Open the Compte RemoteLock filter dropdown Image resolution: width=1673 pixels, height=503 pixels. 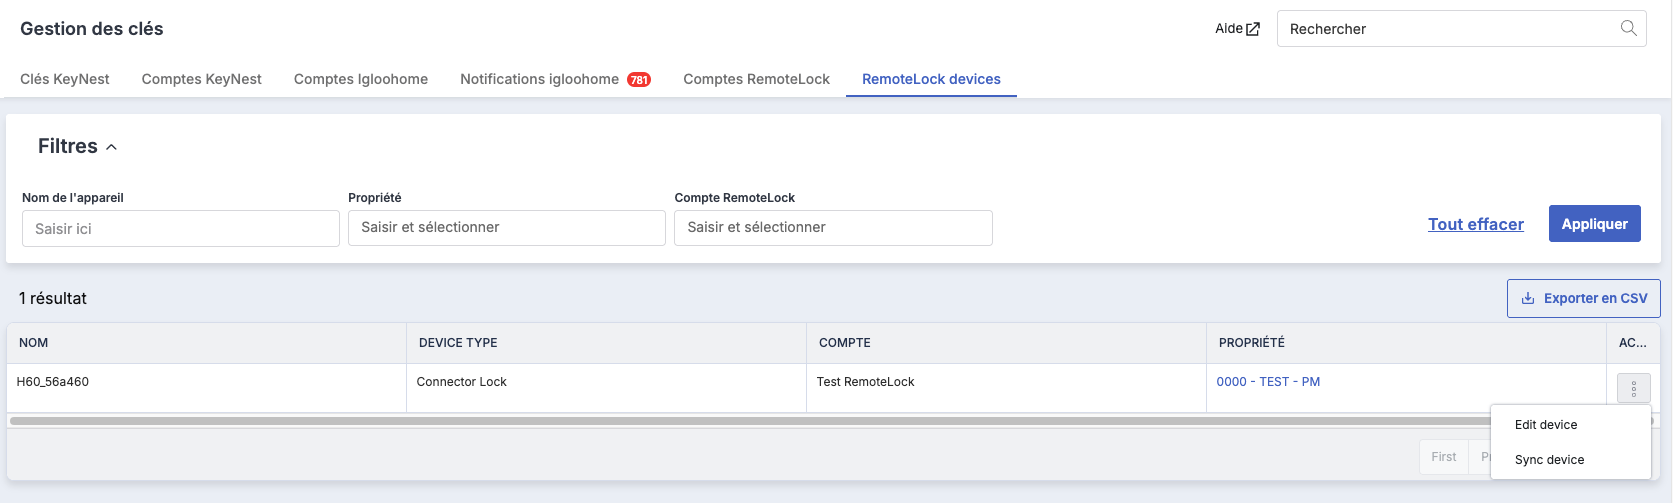(833, 228)
